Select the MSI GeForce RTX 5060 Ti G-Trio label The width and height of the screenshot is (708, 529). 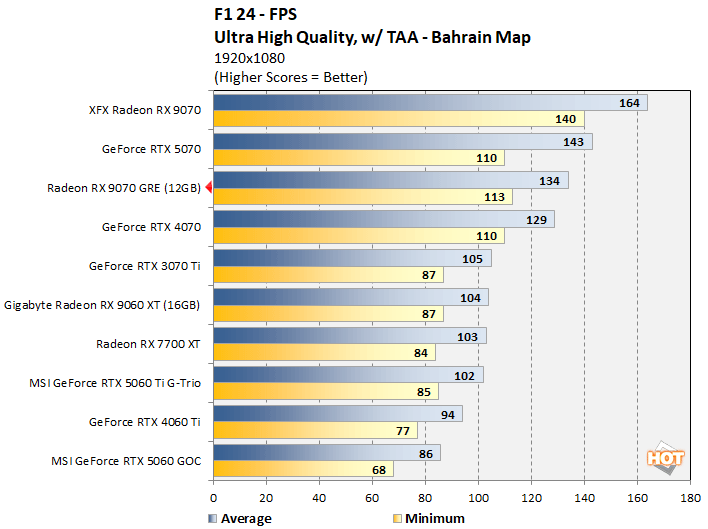(x=115, y=383)
